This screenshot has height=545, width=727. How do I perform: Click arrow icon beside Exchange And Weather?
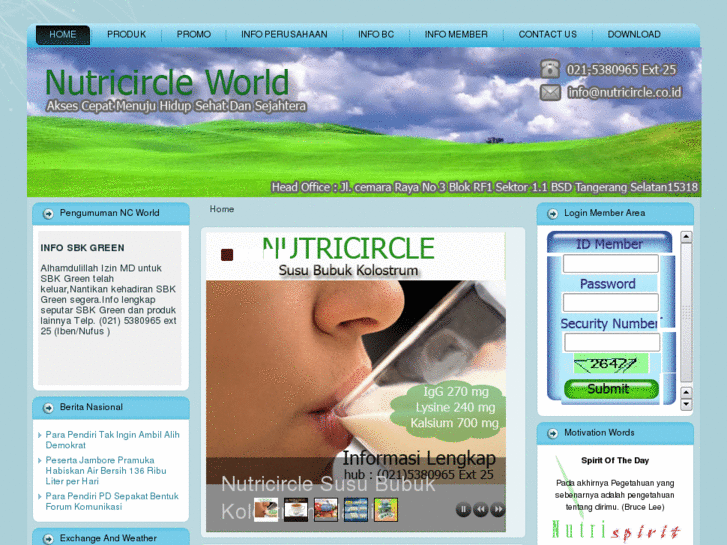pyautogui.click(x=48, y=539)
